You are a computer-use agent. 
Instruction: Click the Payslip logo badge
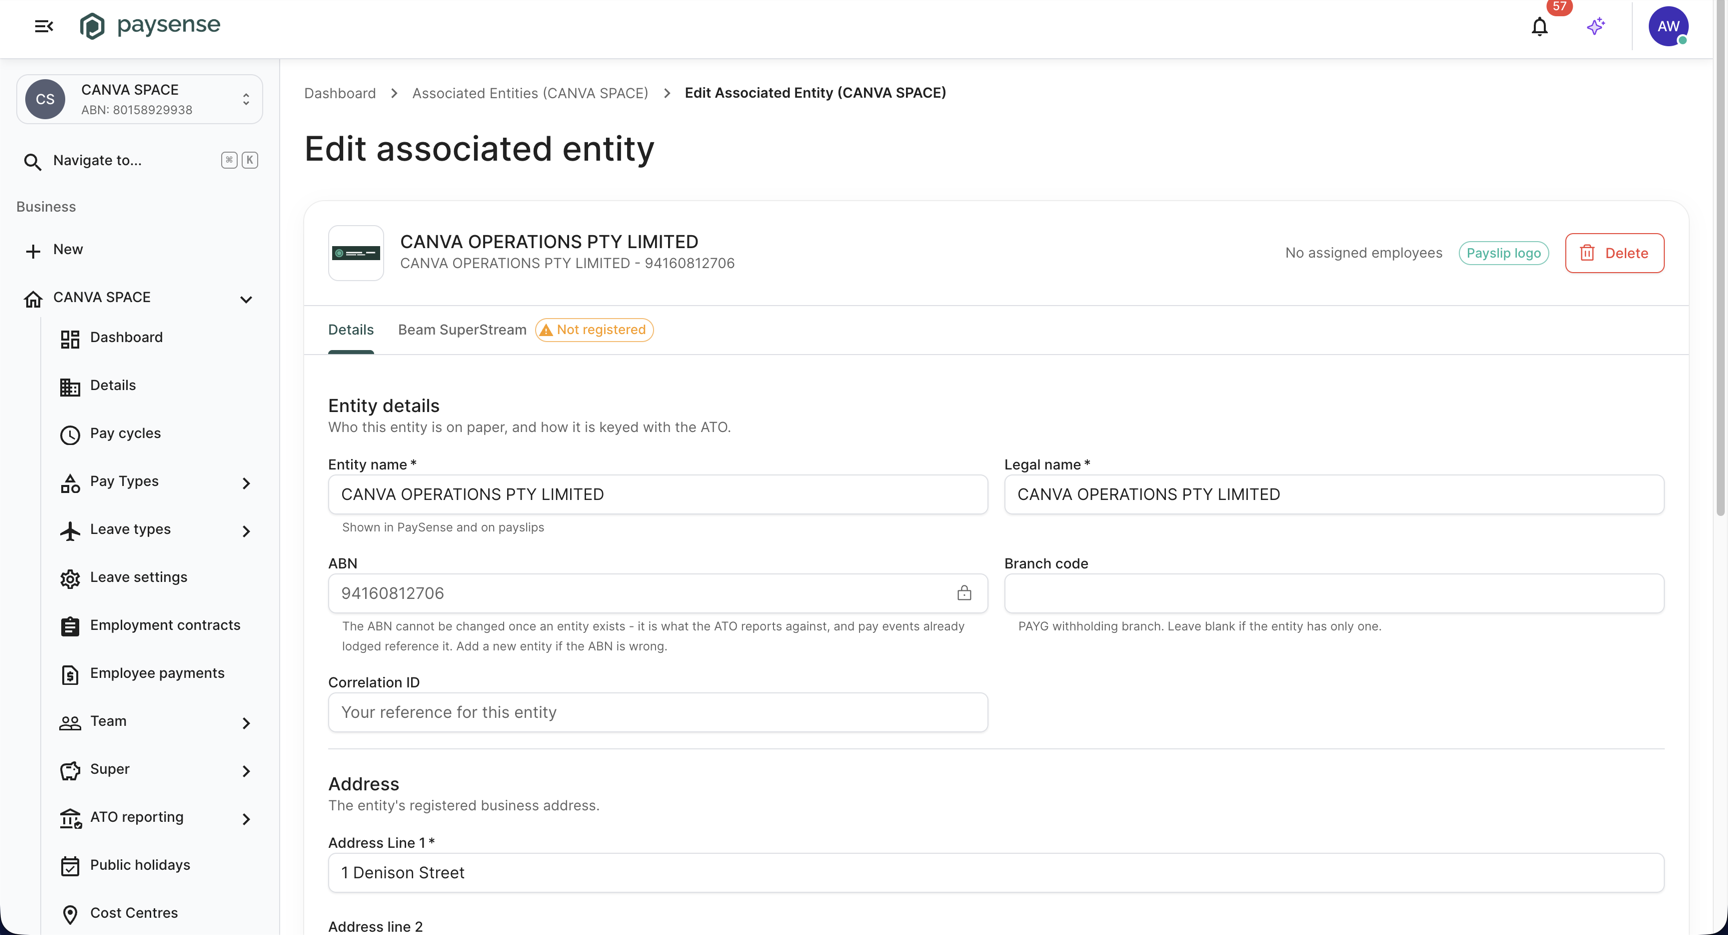[x=1503, y=253]
